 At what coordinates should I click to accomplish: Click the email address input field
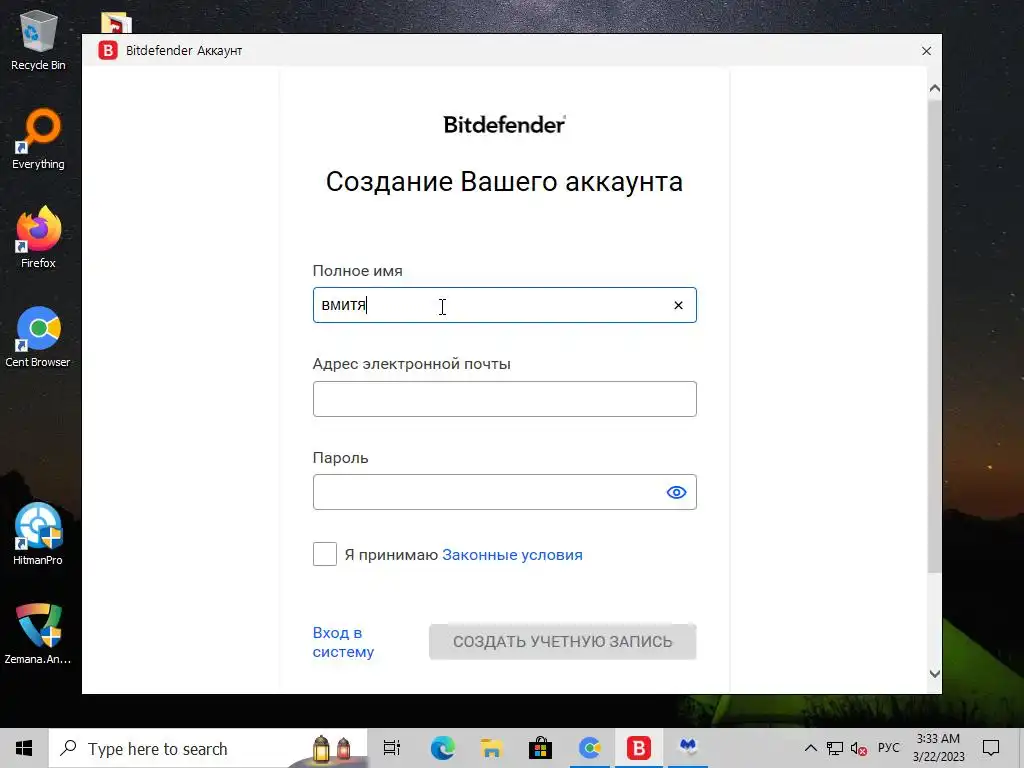504,398
